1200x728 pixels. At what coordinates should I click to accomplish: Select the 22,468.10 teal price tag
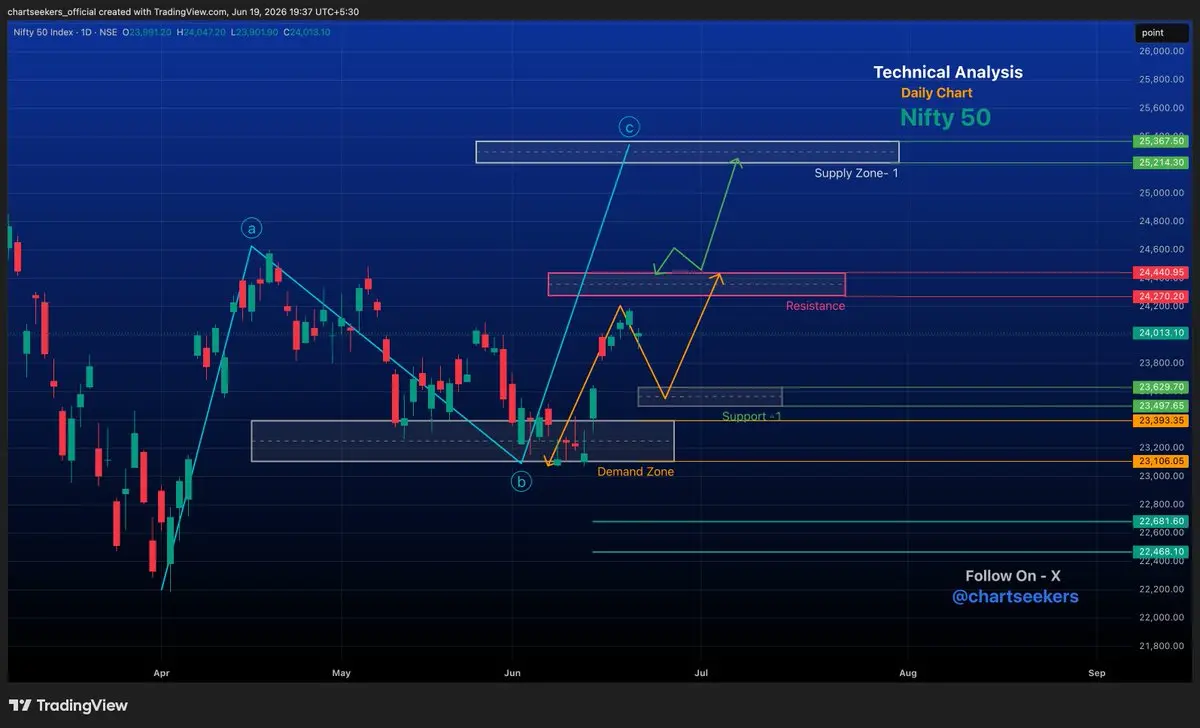click(x=1160, y=551)
